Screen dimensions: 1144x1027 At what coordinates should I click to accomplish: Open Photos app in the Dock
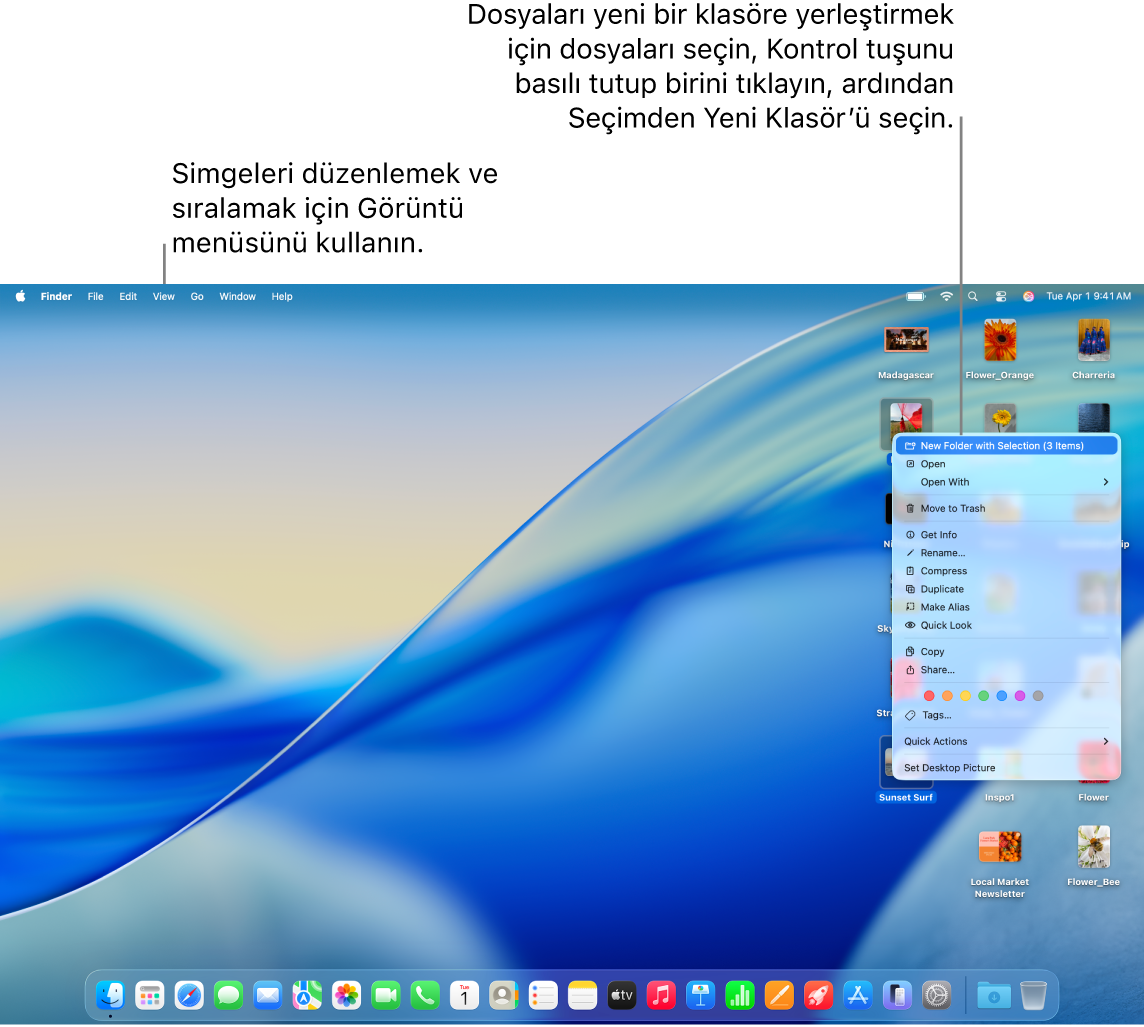(347, 996)
